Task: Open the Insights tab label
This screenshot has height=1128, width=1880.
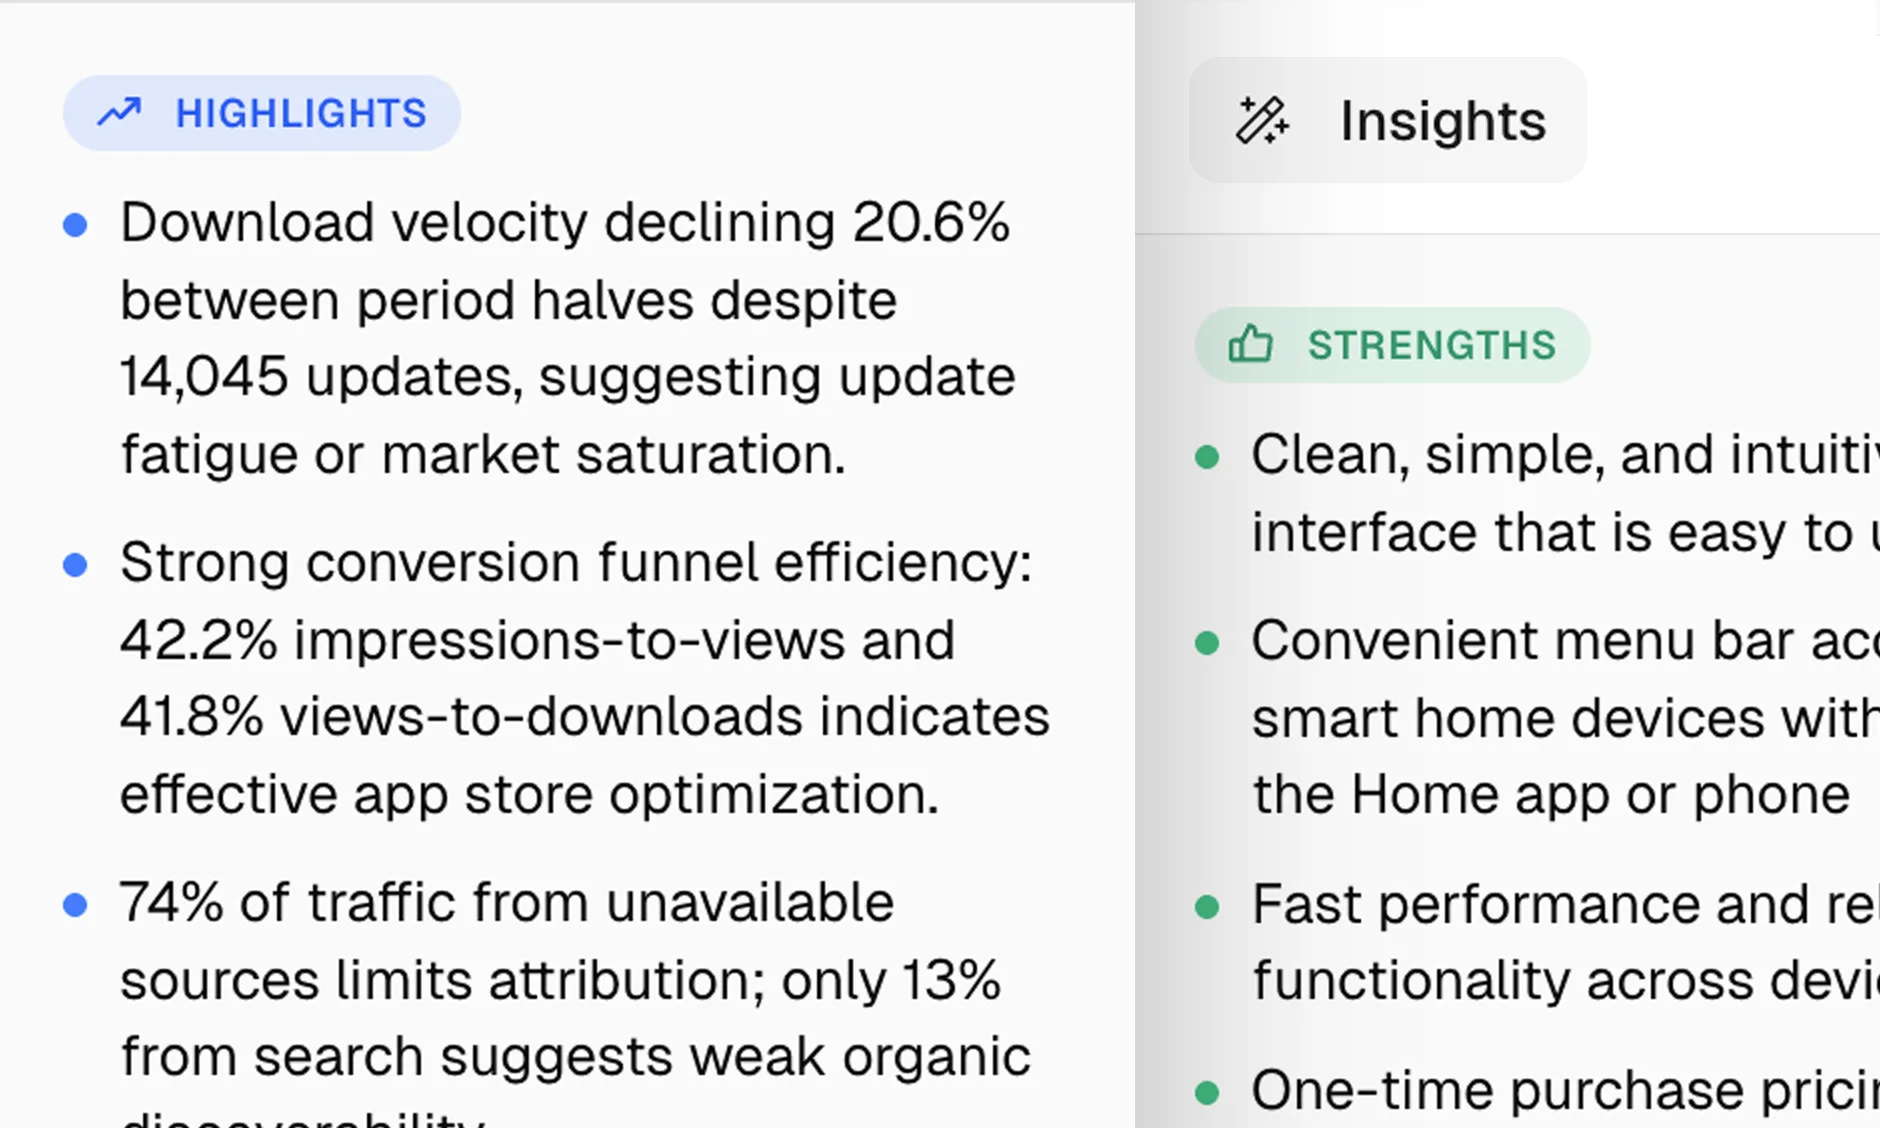Action: (x=1442, y=121)
